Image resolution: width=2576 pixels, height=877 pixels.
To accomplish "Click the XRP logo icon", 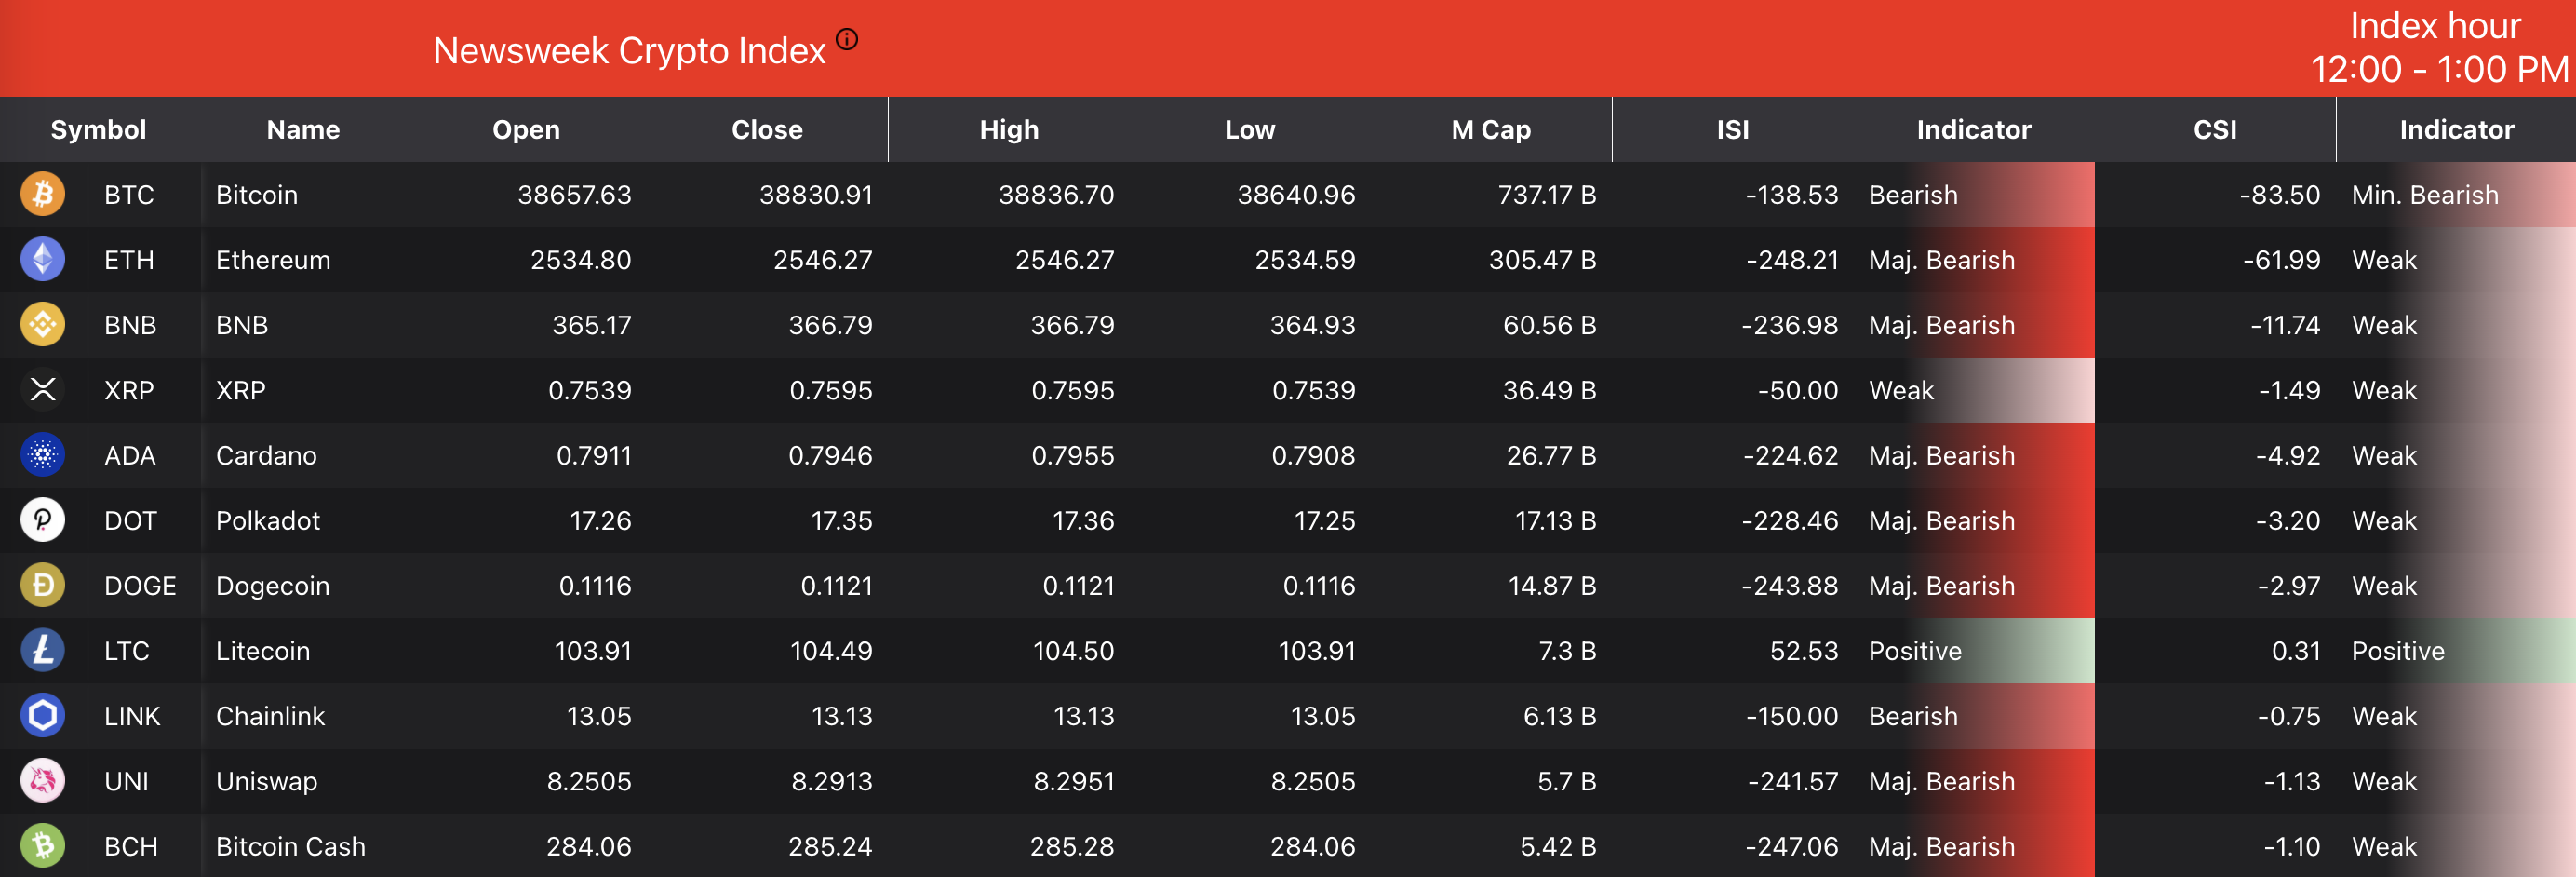I will point(43,389).
